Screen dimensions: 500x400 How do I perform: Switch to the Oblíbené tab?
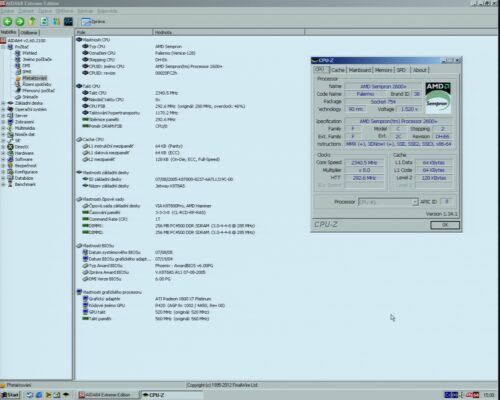(x=29, y=32)
